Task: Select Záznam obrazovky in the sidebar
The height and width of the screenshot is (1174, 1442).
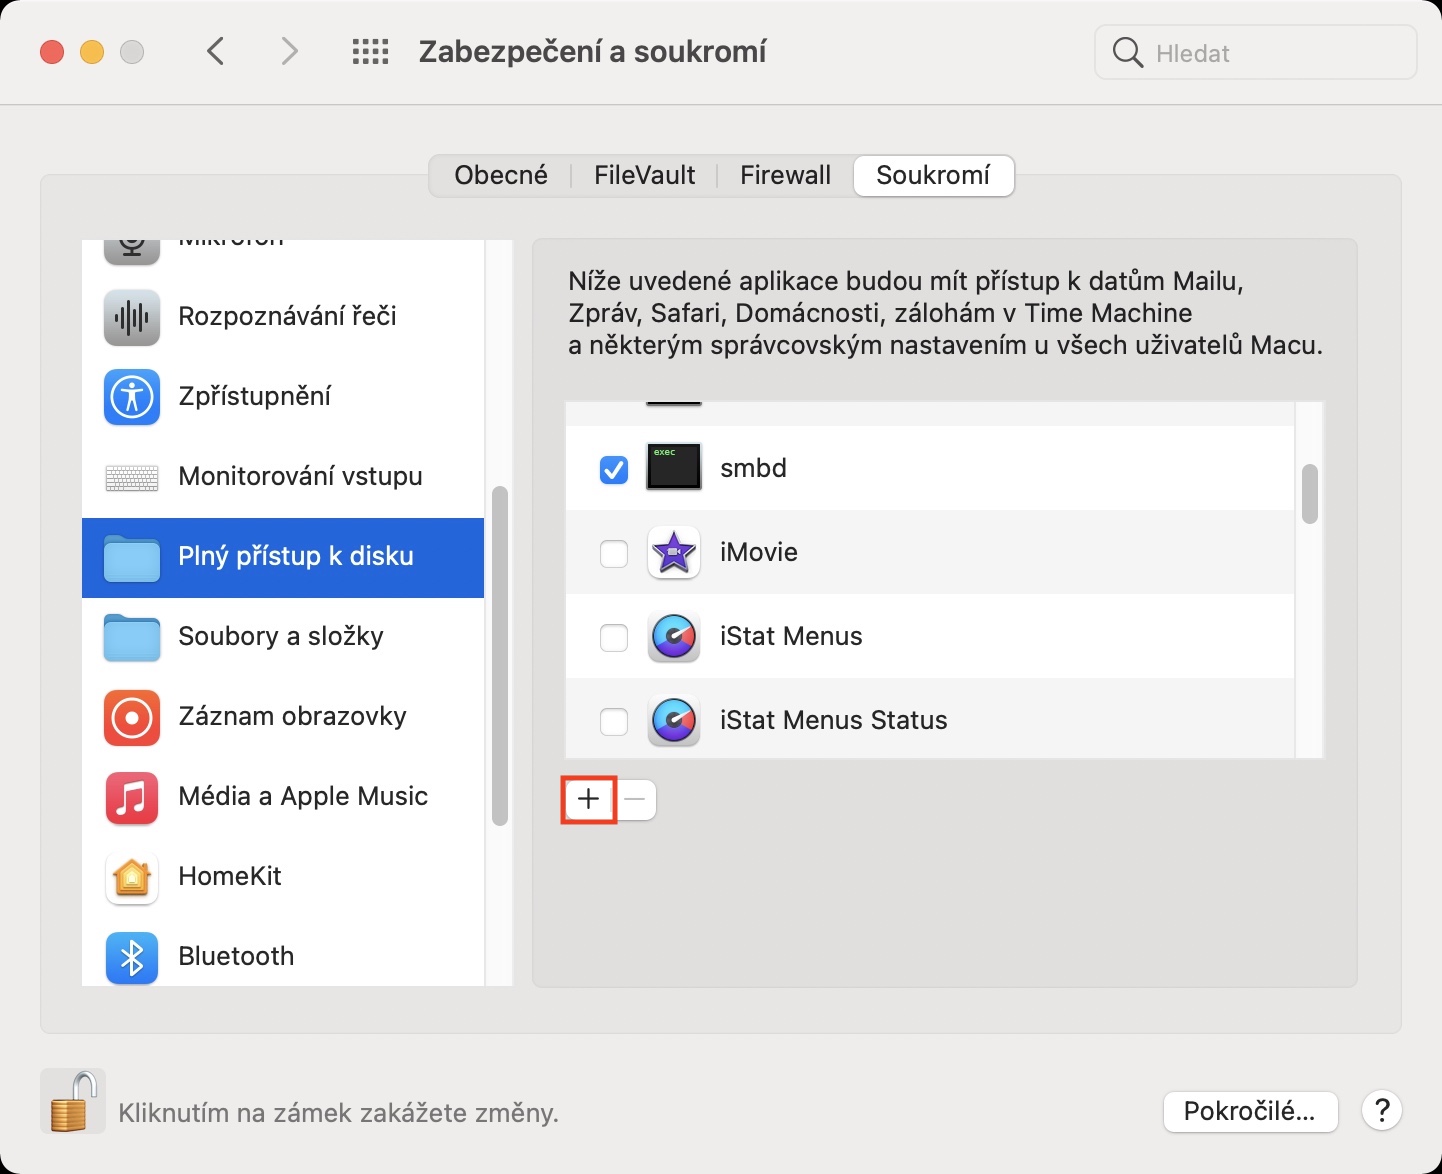Action: click(292, 717)
